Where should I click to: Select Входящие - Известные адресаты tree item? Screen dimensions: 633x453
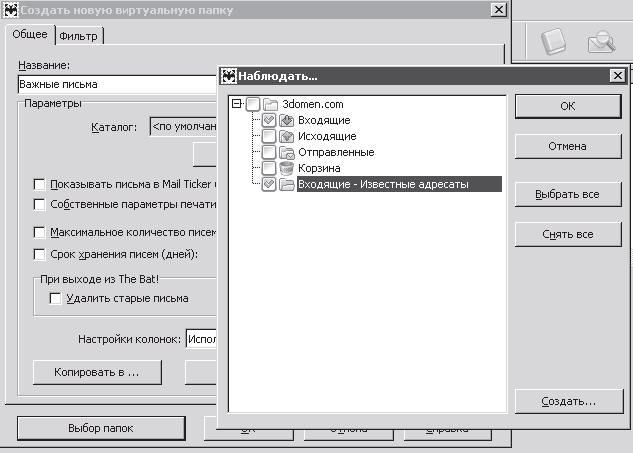[x=383, y=184]
